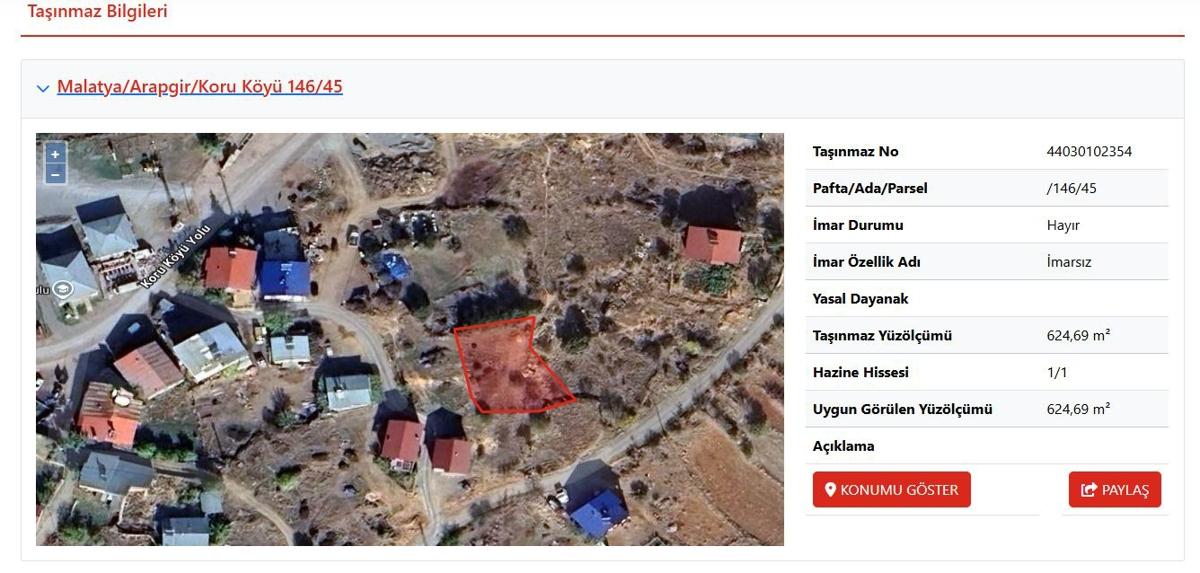Click the Açıklama row label
The image size is (1200, 573).
click(844, 446)
